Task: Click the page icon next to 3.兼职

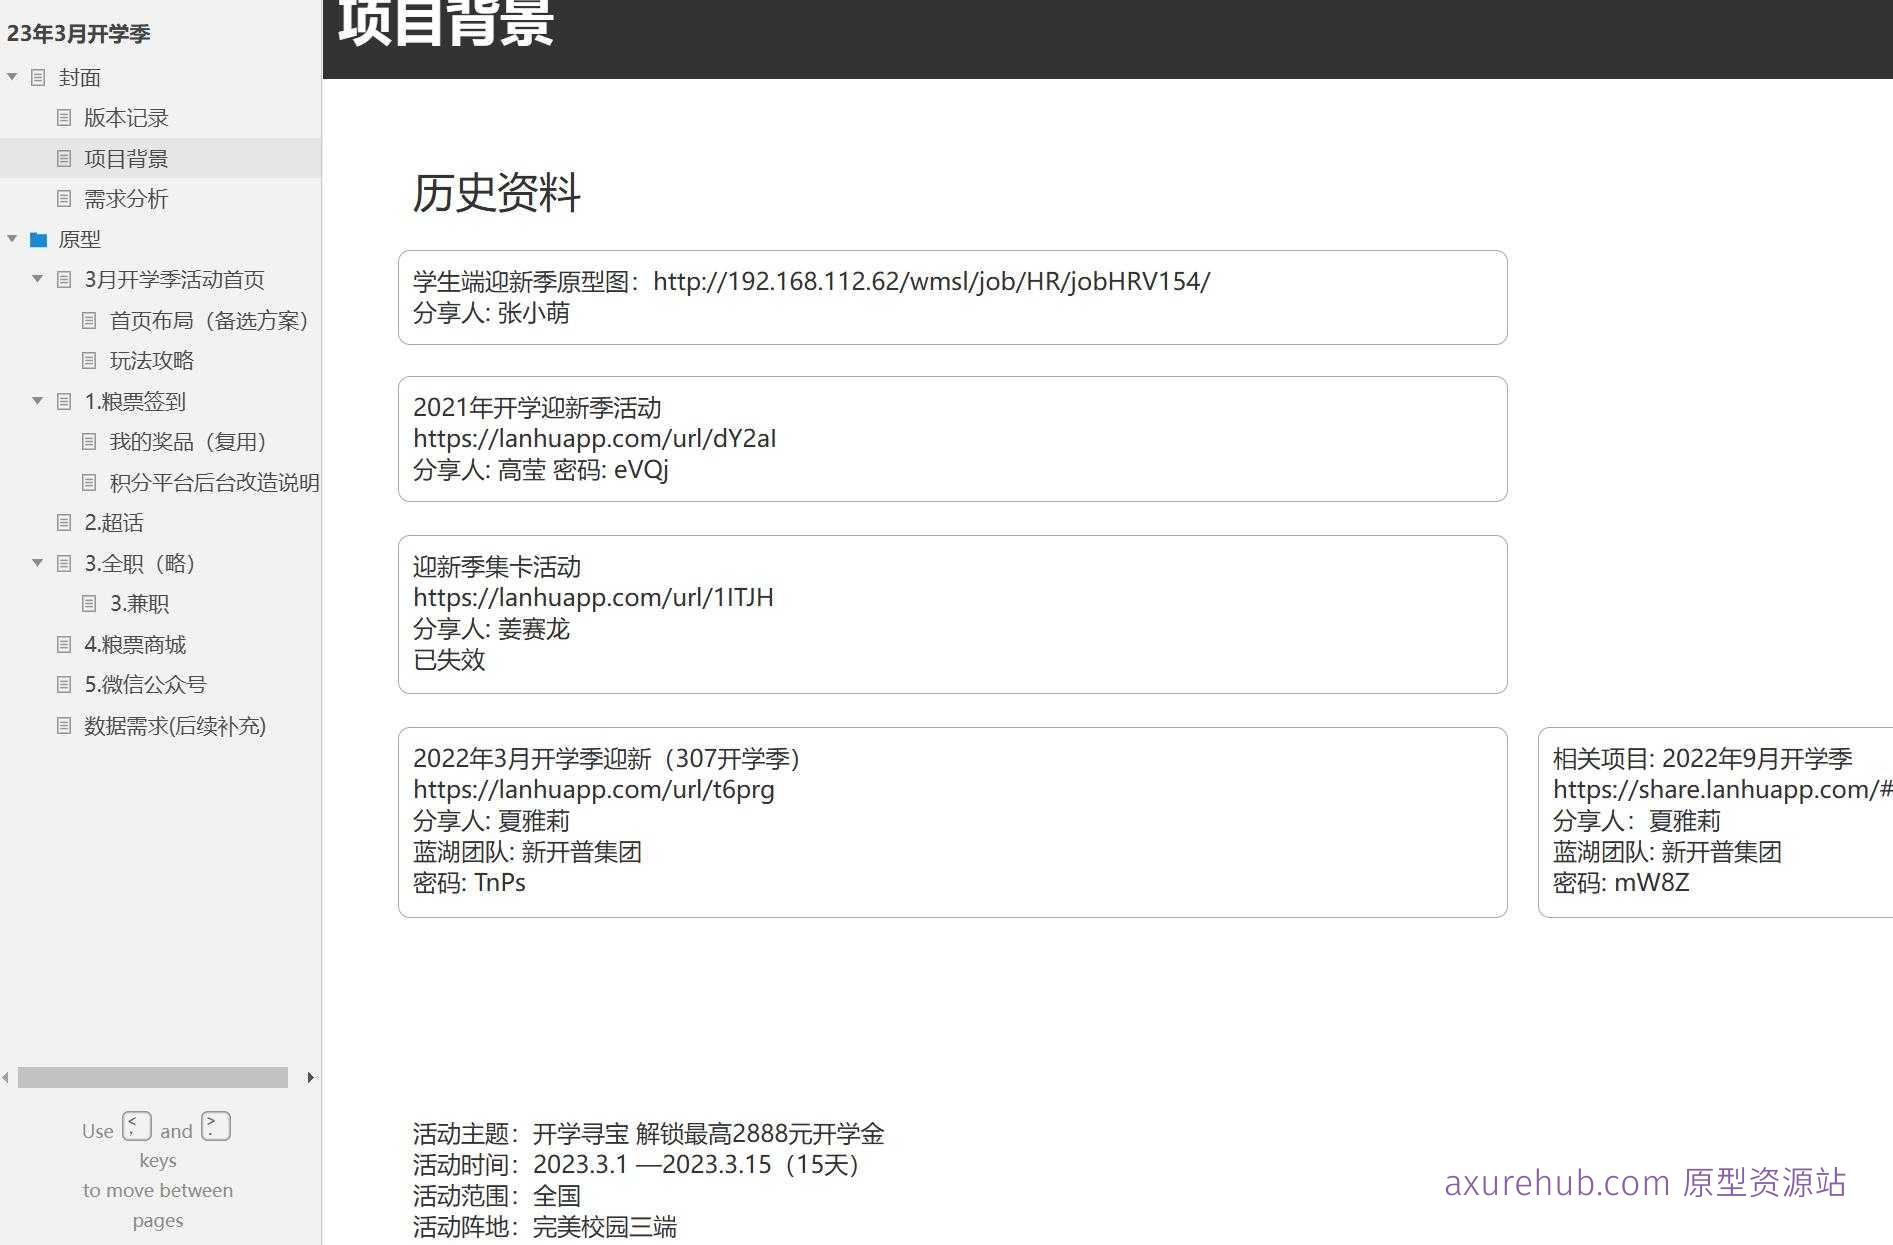Action: click(x=89, y=603)
